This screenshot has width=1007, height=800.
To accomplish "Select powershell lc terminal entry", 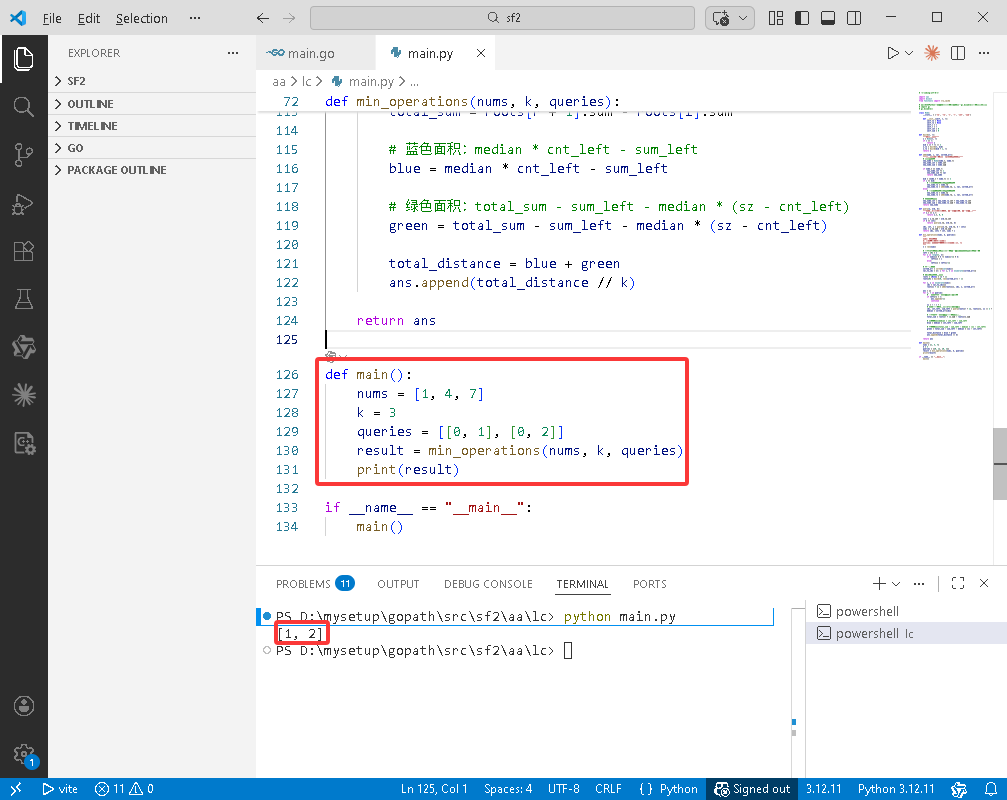I will tap(906, 633).
